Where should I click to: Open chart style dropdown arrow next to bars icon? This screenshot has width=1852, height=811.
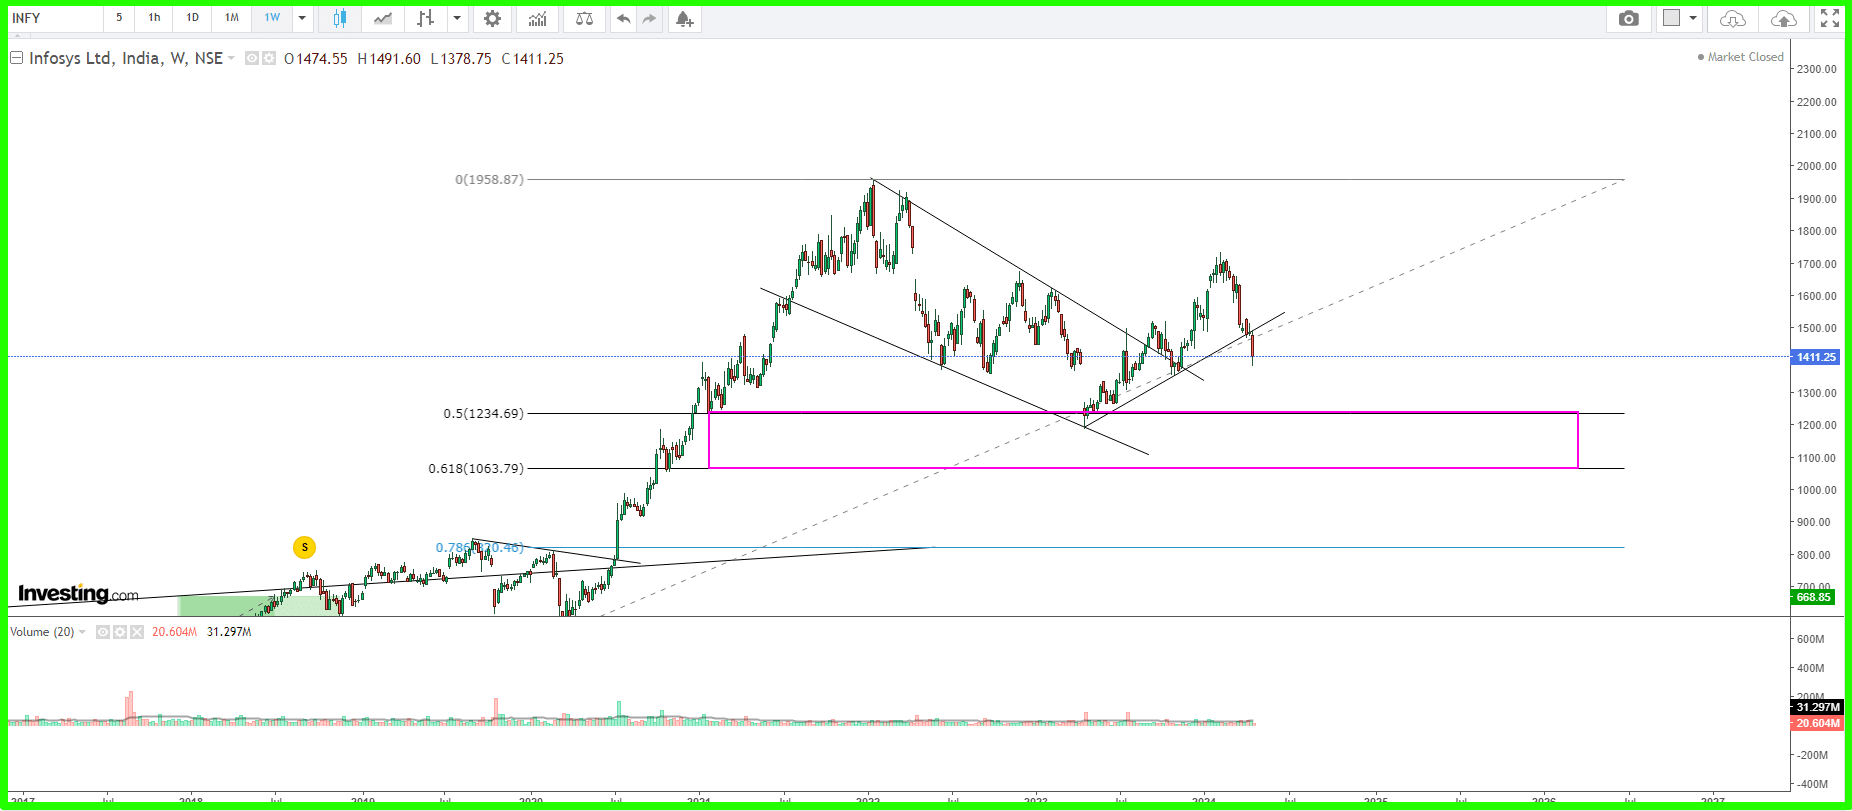(457, 18)
